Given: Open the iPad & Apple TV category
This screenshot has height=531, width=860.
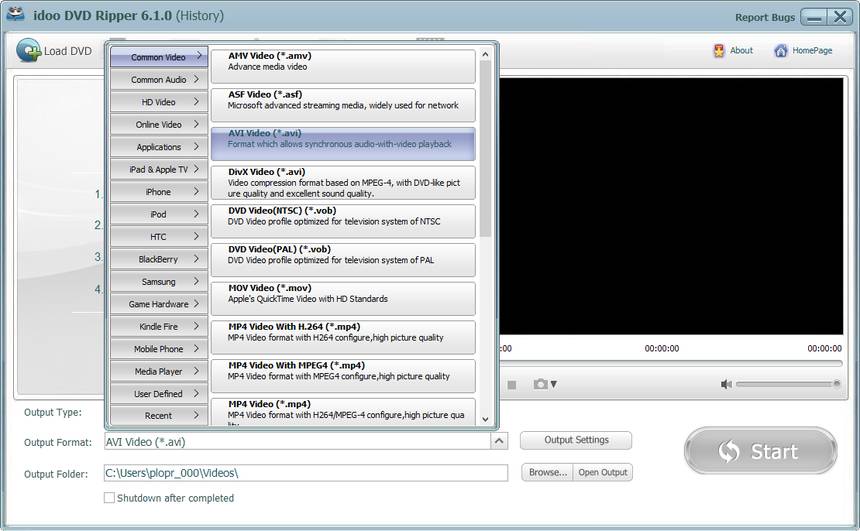Looking at the screenshot, I should [x=159, y=170].
